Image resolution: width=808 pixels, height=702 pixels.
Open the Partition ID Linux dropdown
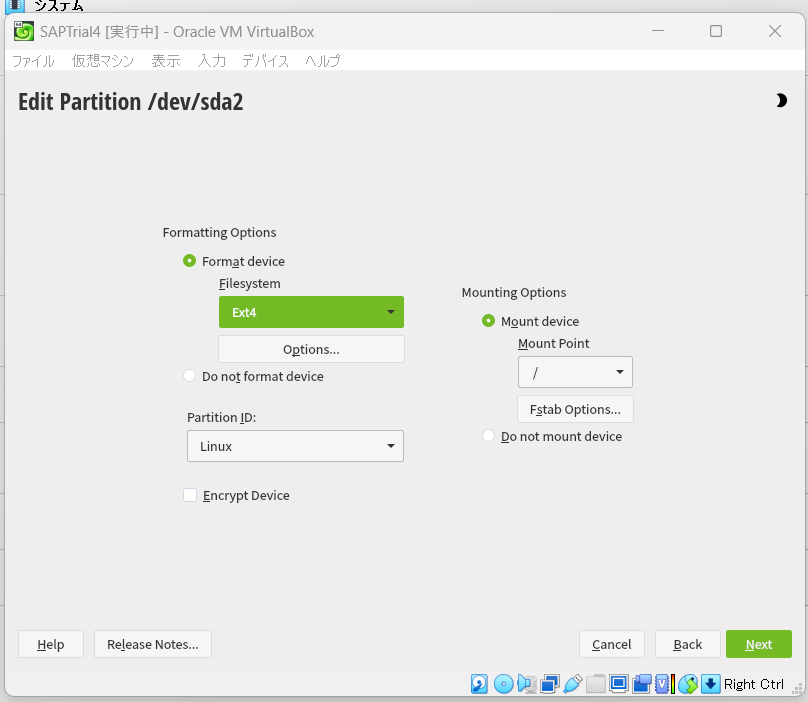pyautogui.click(x=295, y=446)
